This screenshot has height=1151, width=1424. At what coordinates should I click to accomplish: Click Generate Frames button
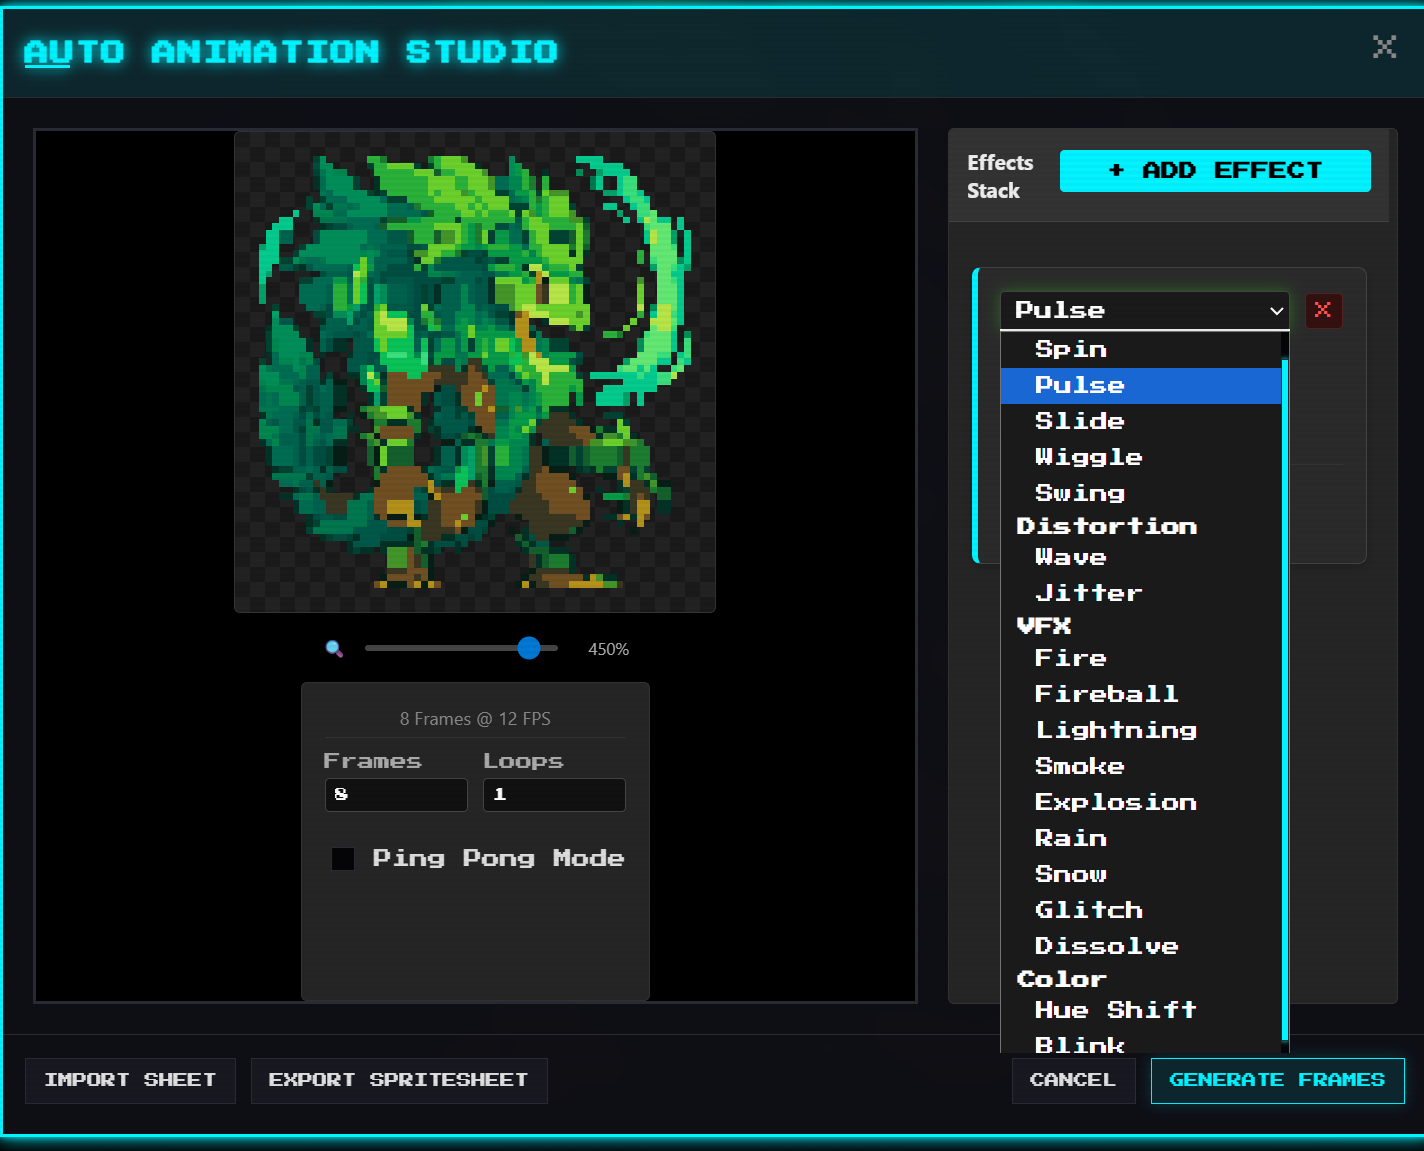point(1277,1081)
